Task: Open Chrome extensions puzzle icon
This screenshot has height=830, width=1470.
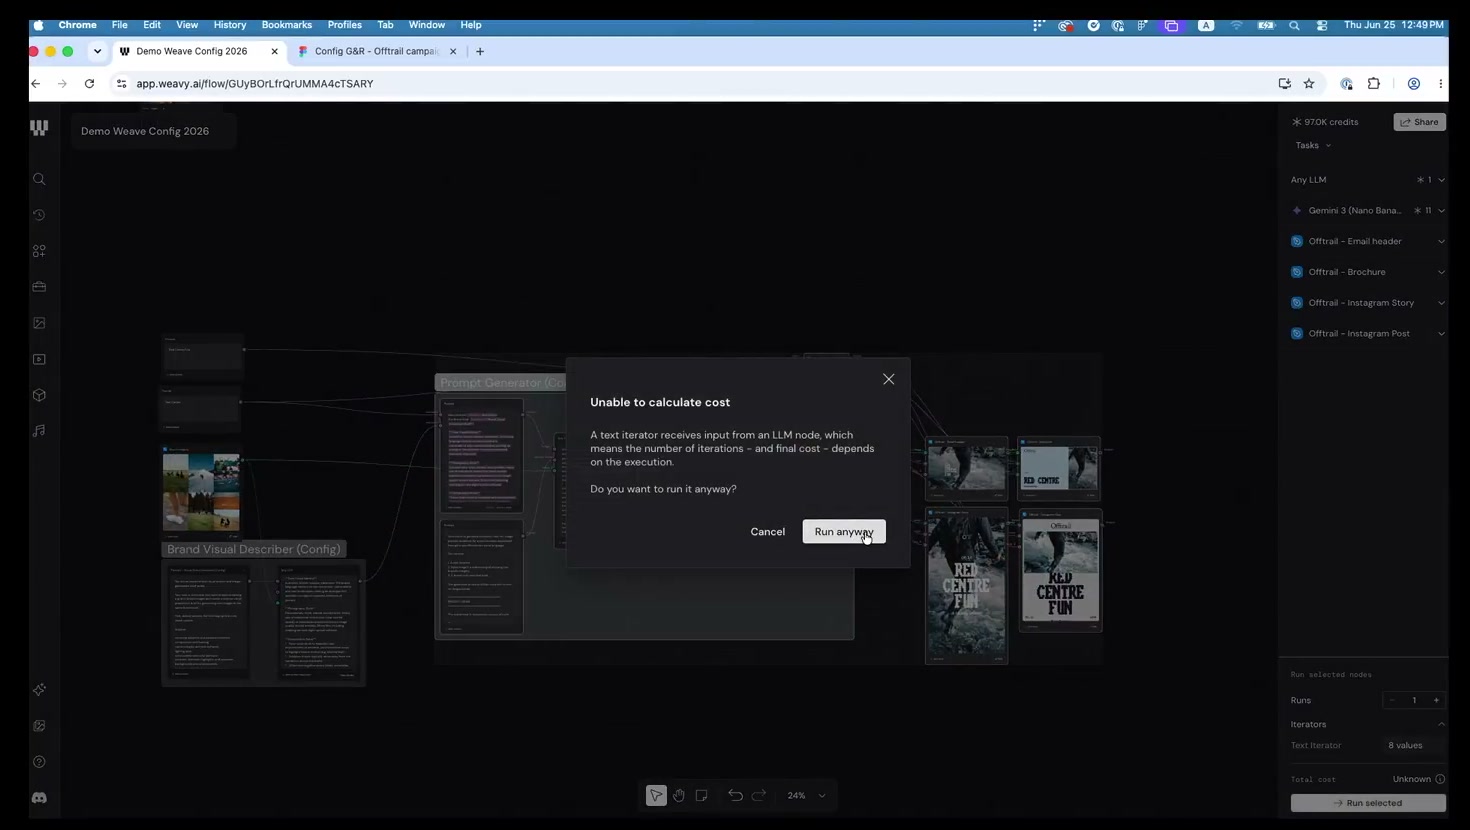Action: [1374, 84]
